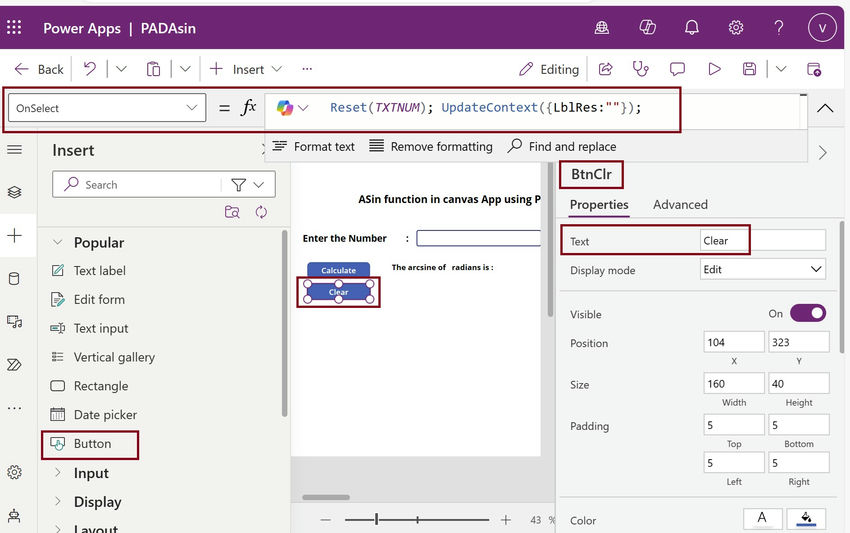The image size is (850, 533).
Task: Open the toolbar overflow ellipsis menu
Action: (307, 69)
